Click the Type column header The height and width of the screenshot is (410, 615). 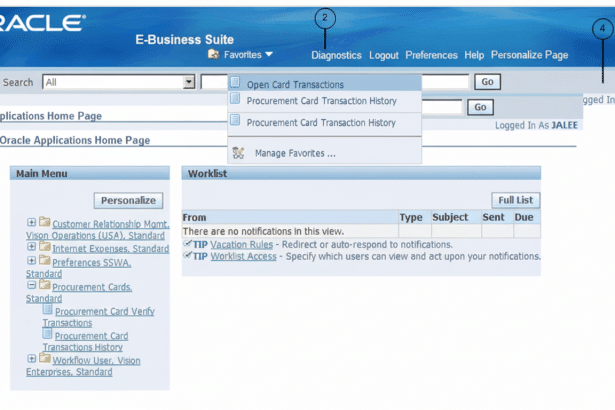(415, 217)
